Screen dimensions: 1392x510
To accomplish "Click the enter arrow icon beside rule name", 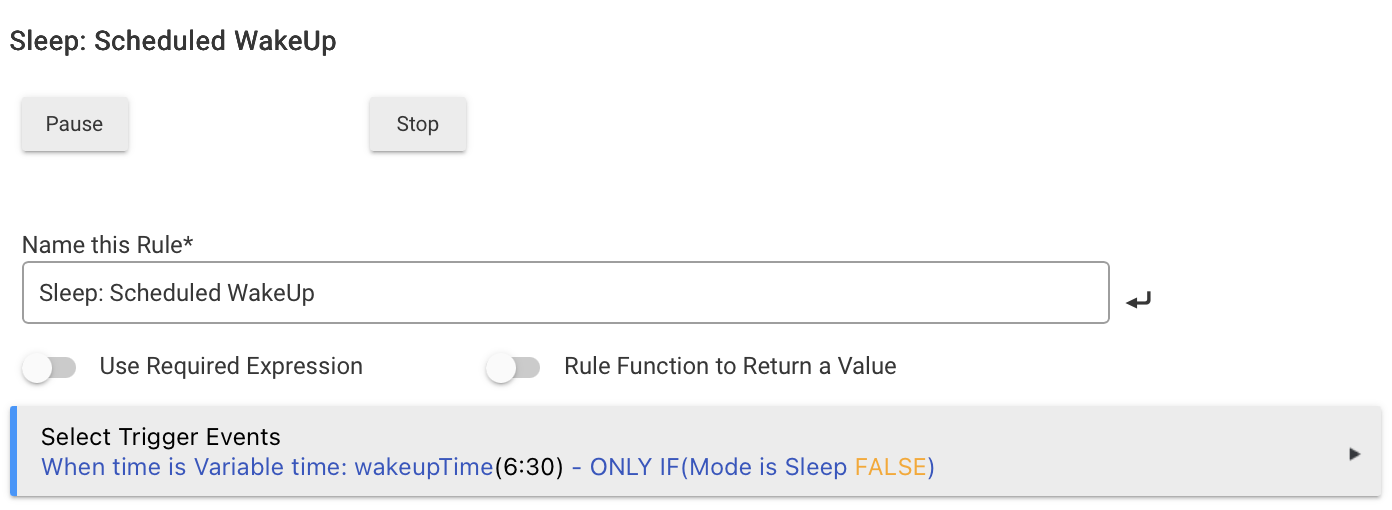I will [1138, 299].
